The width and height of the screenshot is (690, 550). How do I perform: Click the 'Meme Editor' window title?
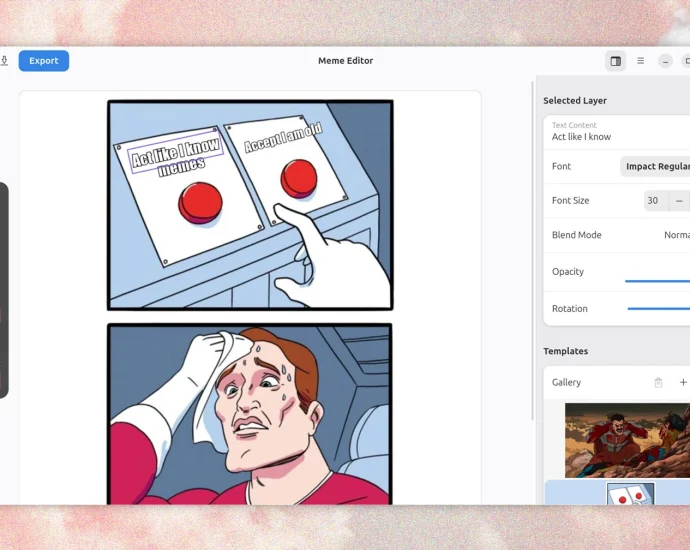click(x=345, y=61)
